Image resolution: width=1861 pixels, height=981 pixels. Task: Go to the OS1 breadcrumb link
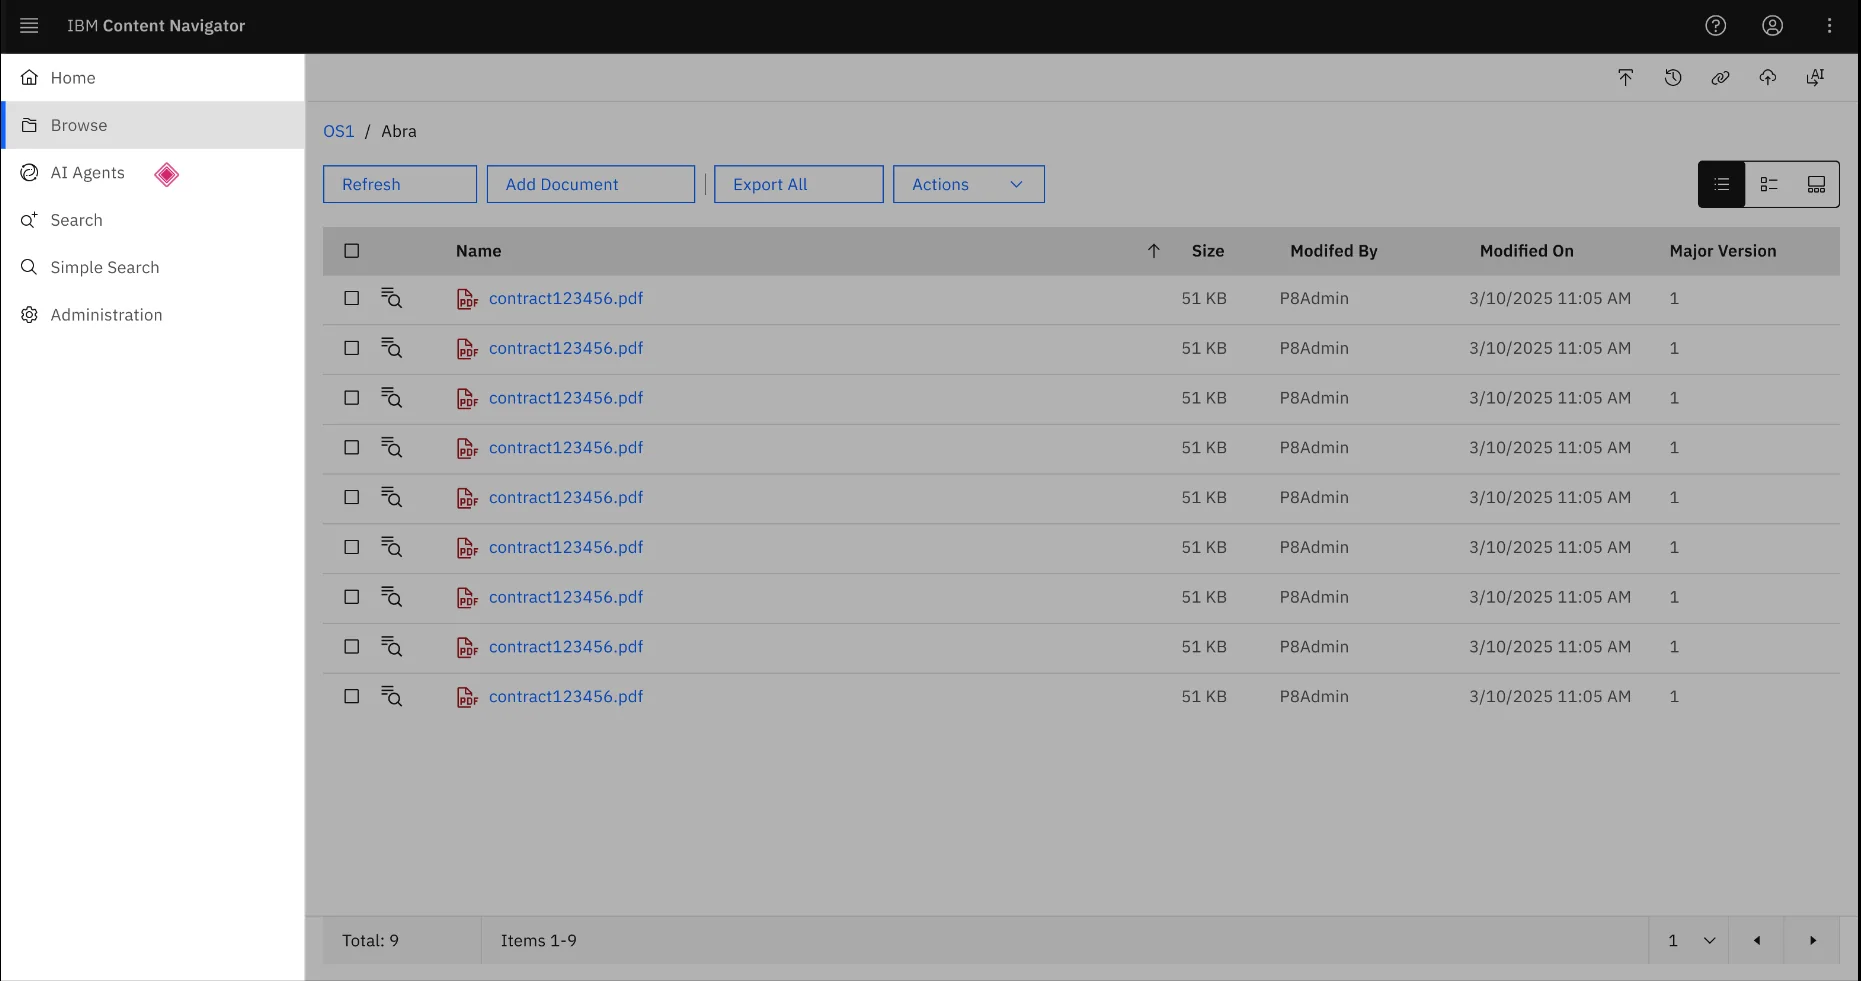click(x=339, y=131)
